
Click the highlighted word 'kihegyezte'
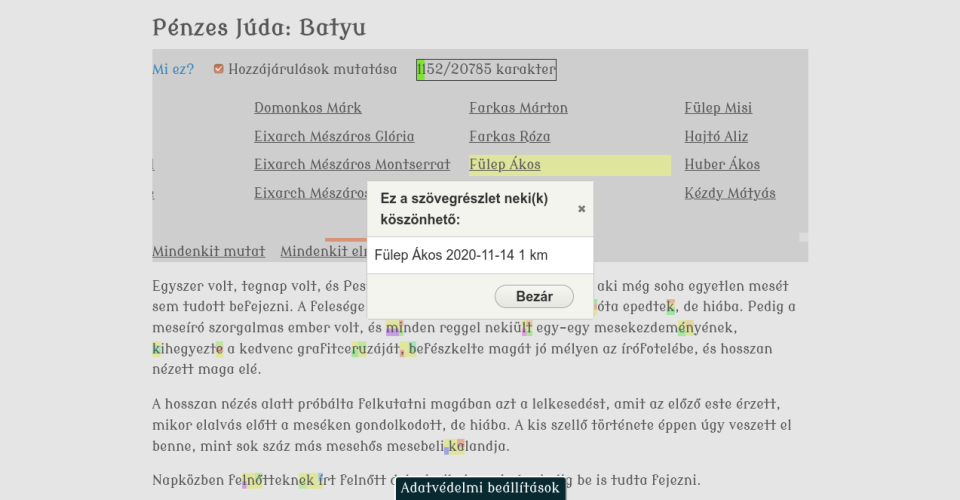[x=188, y=349]
